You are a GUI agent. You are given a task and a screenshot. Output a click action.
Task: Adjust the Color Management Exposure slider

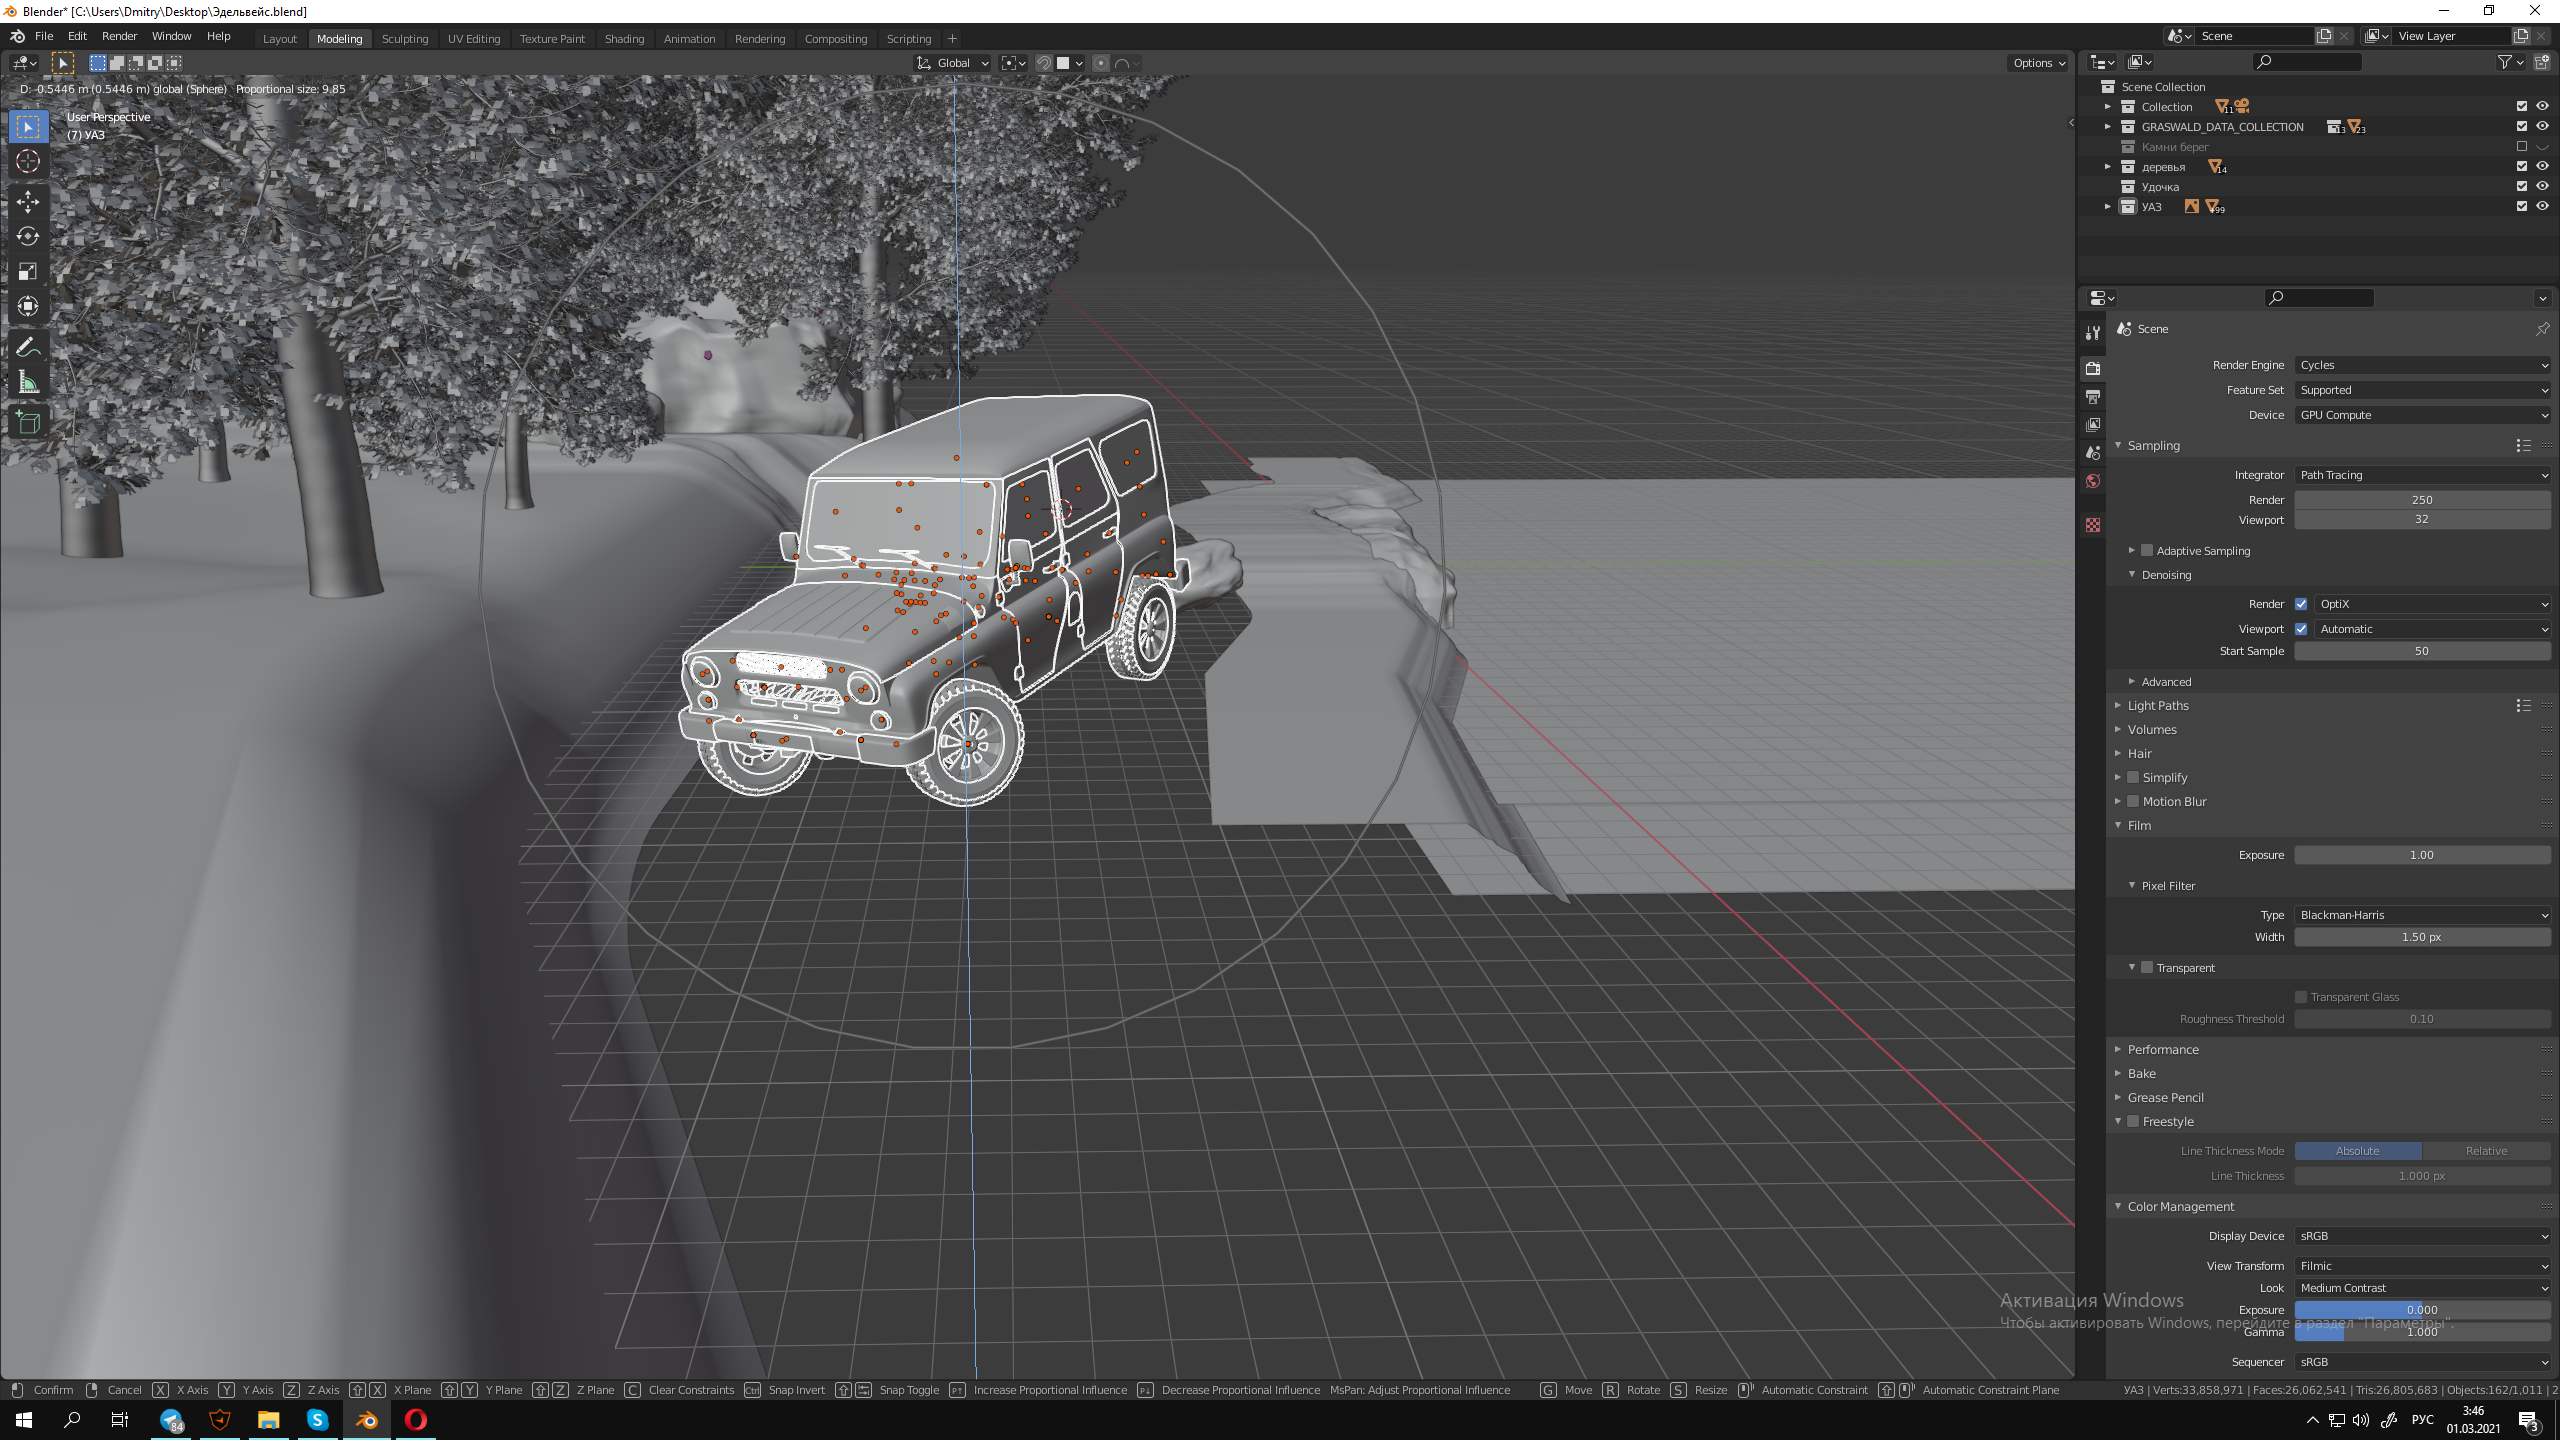point(2422,1310)
